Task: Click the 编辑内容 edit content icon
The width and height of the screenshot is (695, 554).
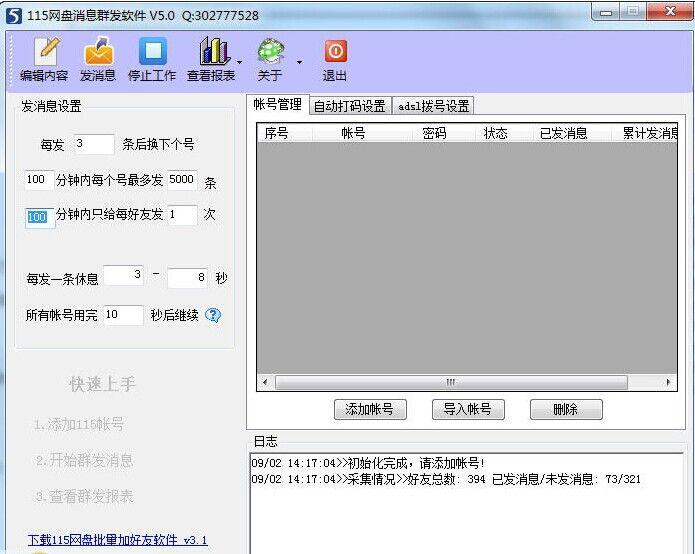Action: [x=44, y=51]
